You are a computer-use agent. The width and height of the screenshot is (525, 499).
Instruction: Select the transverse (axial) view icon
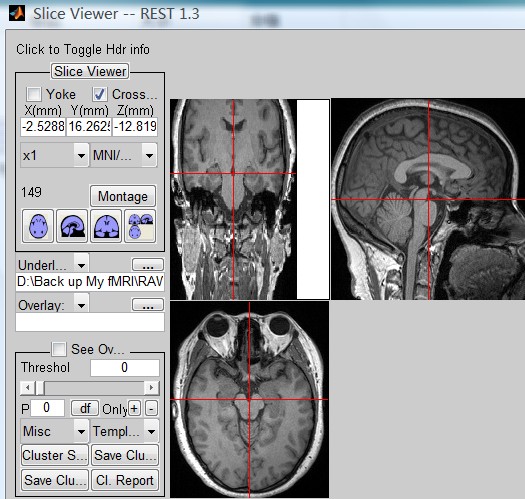pyautogui.click(x=38, y=226)
